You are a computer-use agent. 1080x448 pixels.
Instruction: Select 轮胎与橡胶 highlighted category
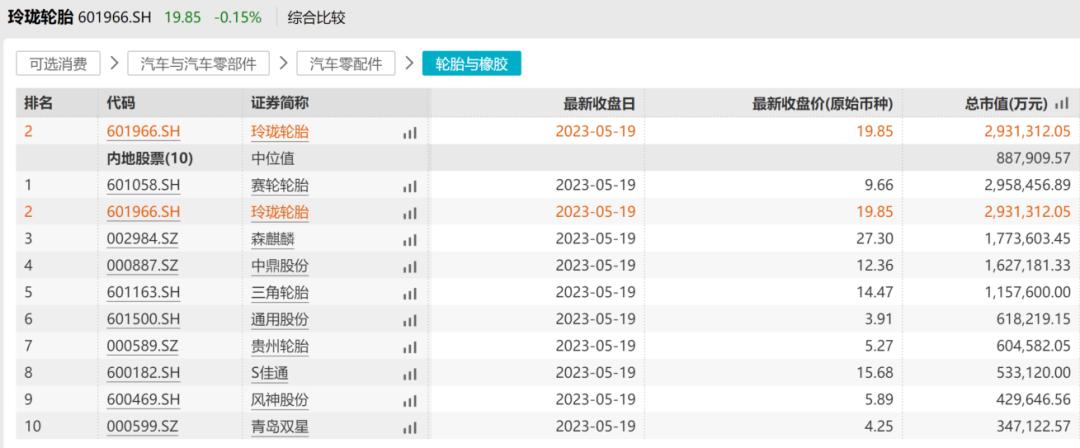coord(472,63)
